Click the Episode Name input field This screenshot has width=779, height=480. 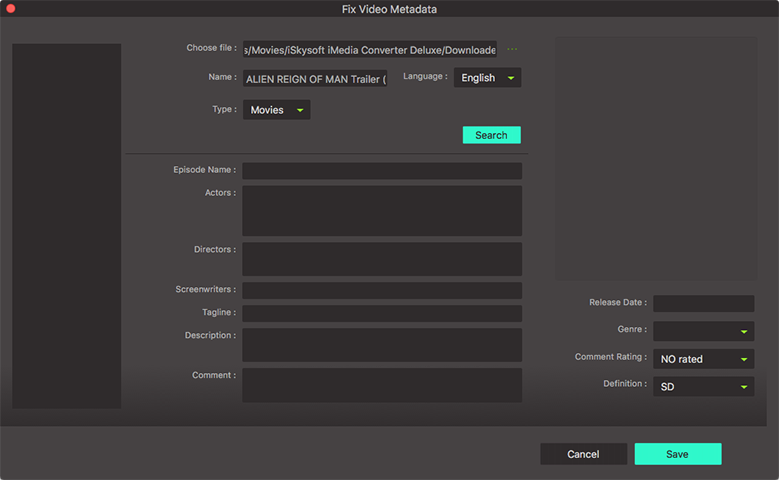(381, 171)
